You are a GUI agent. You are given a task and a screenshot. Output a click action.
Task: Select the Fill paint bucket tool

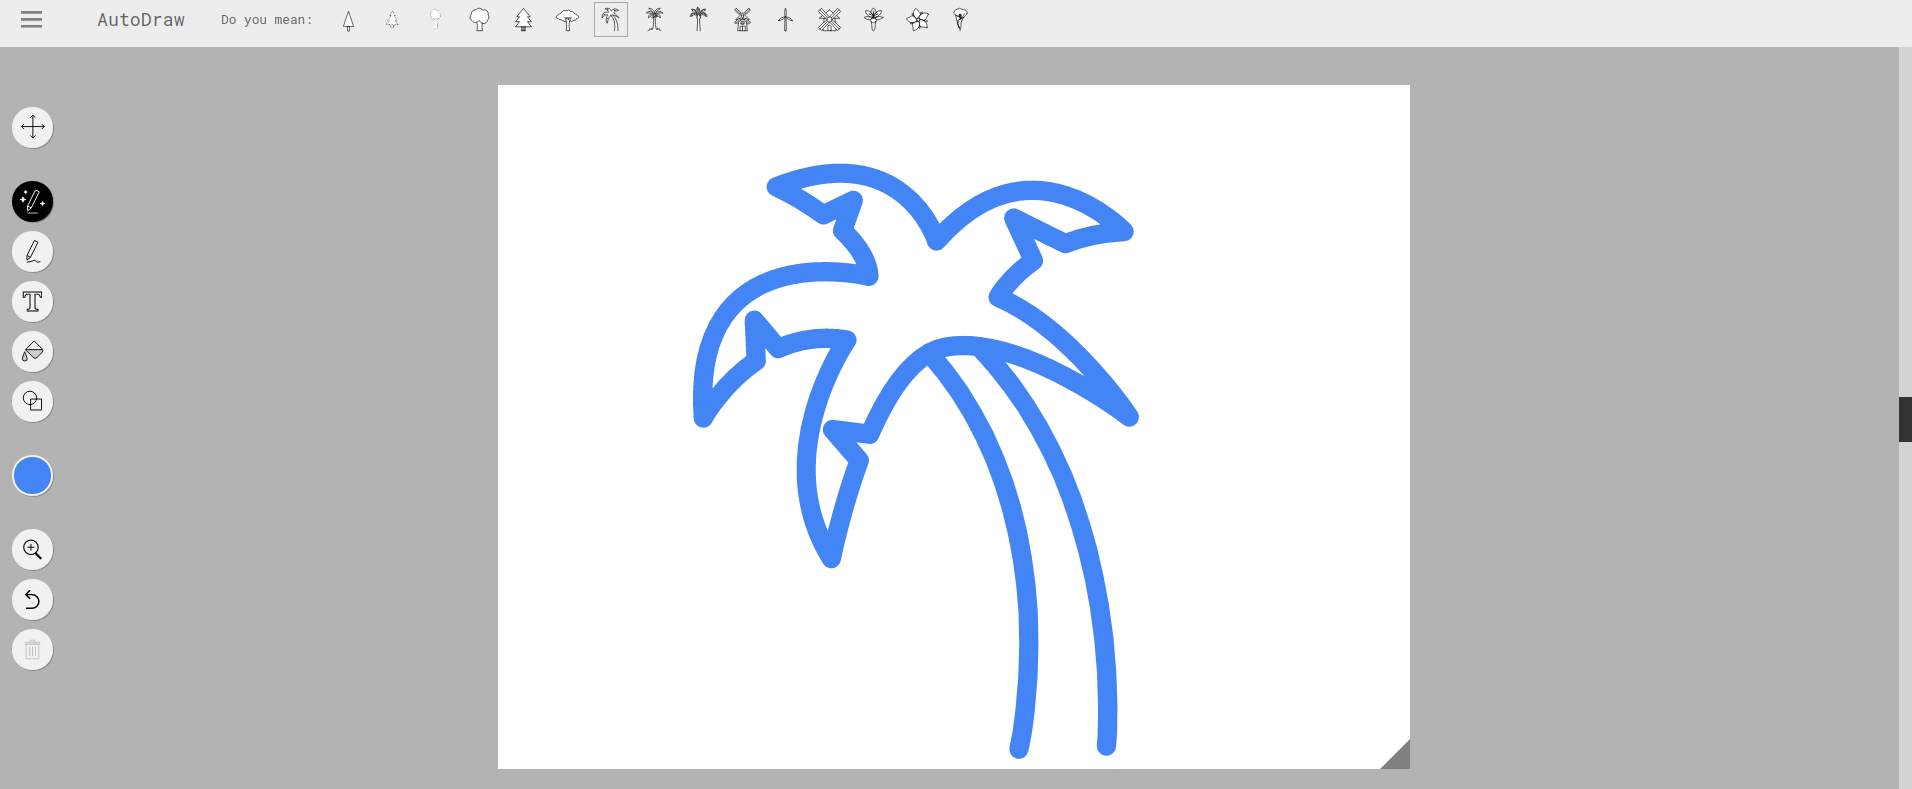32,352
